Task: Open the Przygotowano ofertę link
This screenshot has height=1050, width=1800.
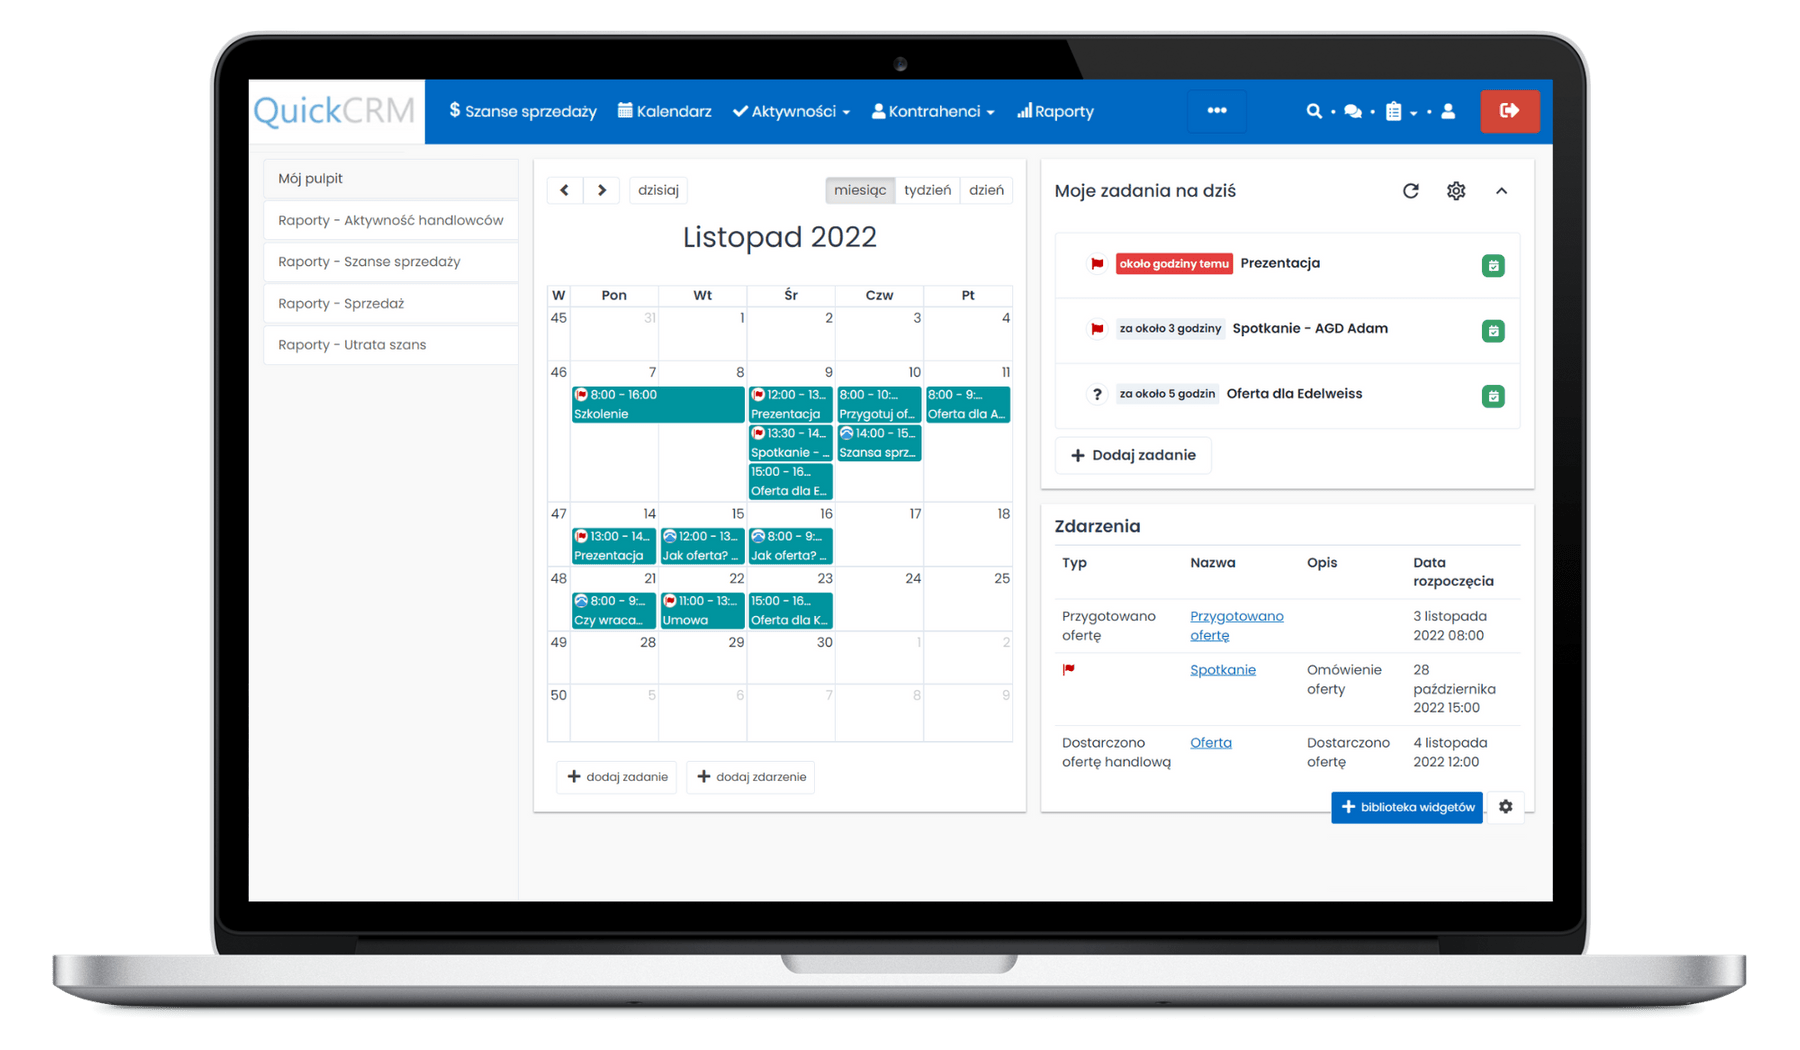Action: click(x=1236, y=625)
